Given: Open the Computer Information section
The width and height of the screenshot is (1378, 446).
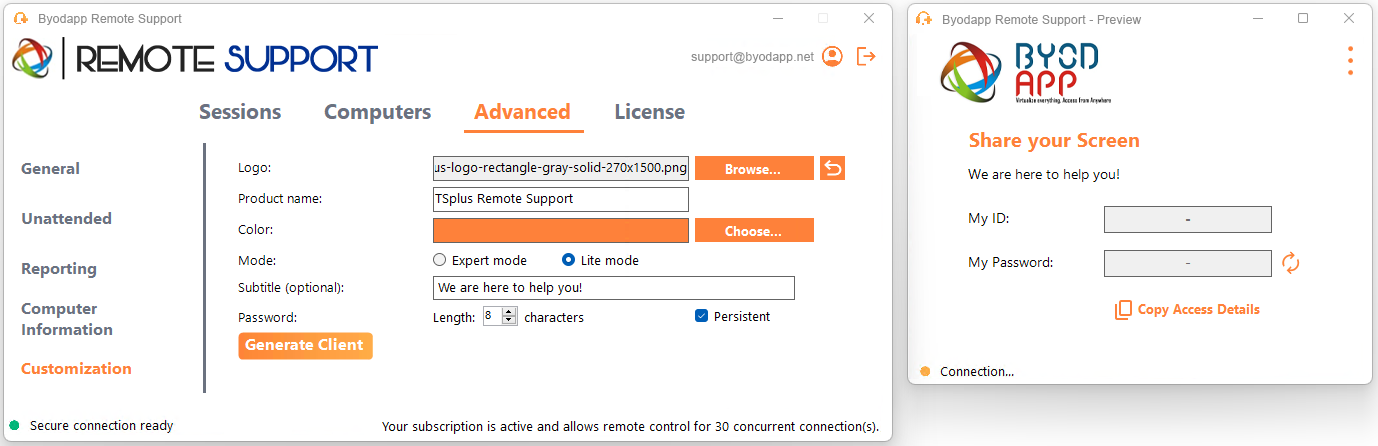Looking at the screenshot, I should (x=67, y=319).
